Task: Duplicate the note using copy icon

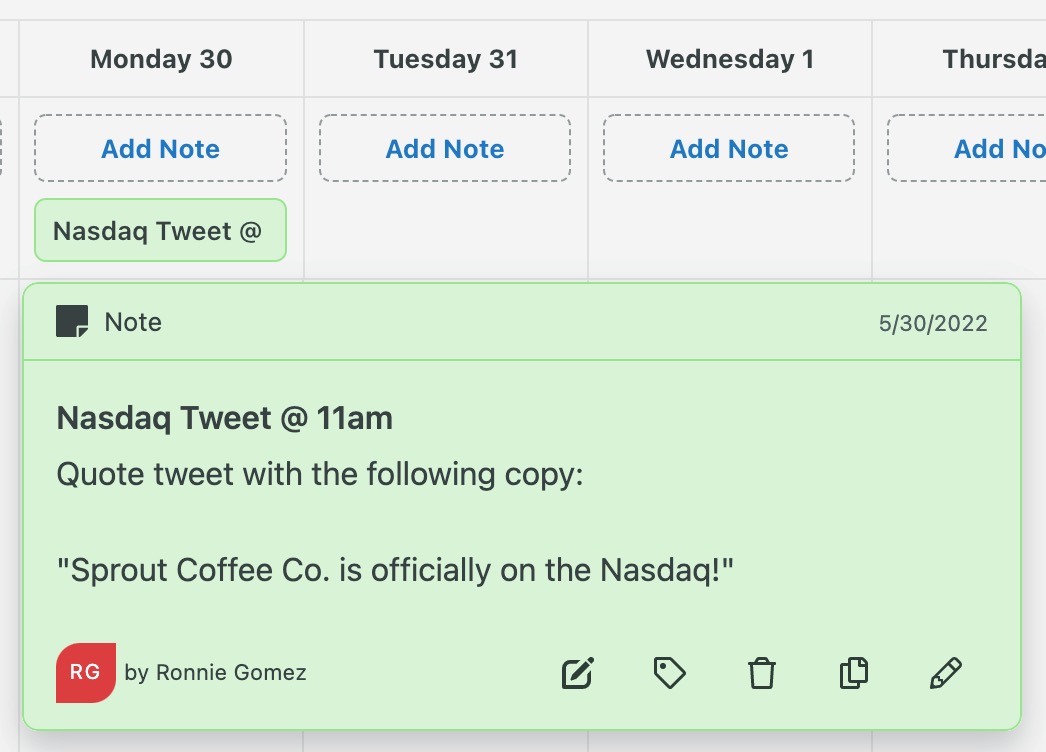Action: pos(853,673)
